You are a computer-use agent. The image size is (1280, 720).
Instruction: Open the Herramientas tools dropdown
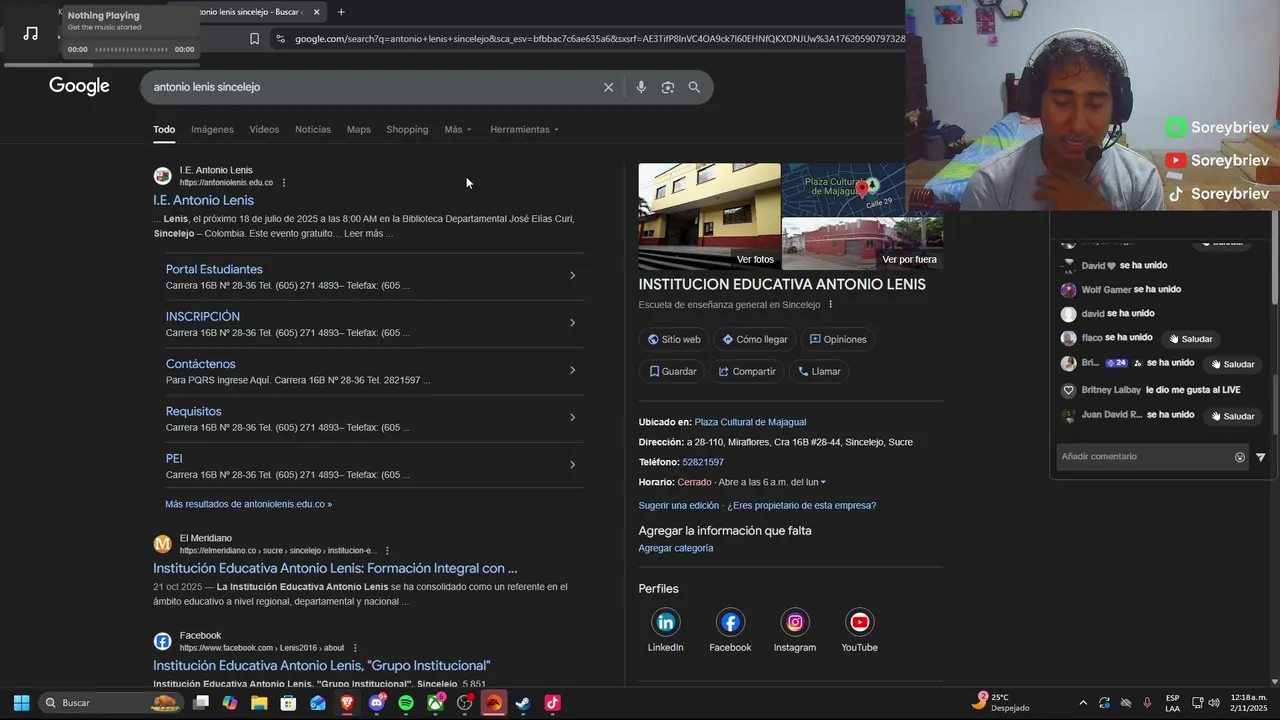click(x=525, y=129)
